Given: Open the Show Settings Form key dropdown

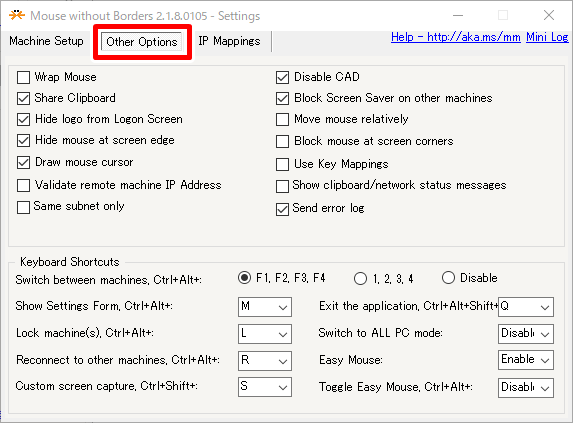Looking at the screenshot, I should click(265, 307).
